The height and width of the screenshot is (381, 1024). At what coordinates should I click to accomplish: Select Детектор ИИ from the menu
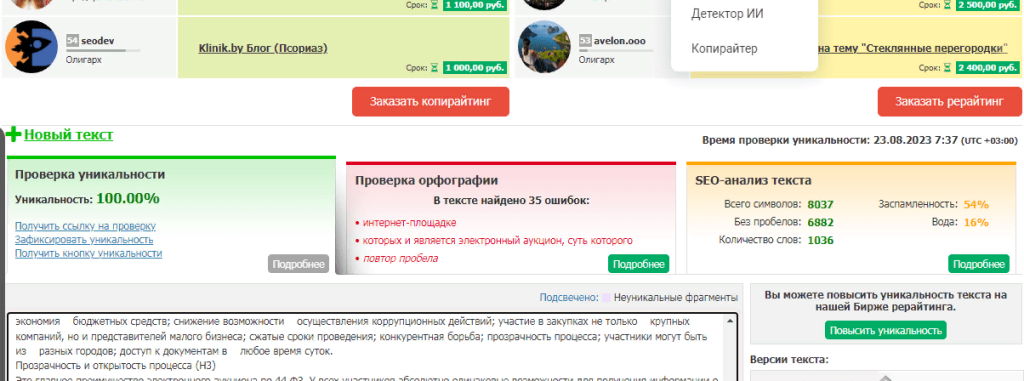click(x=727, y=14)
